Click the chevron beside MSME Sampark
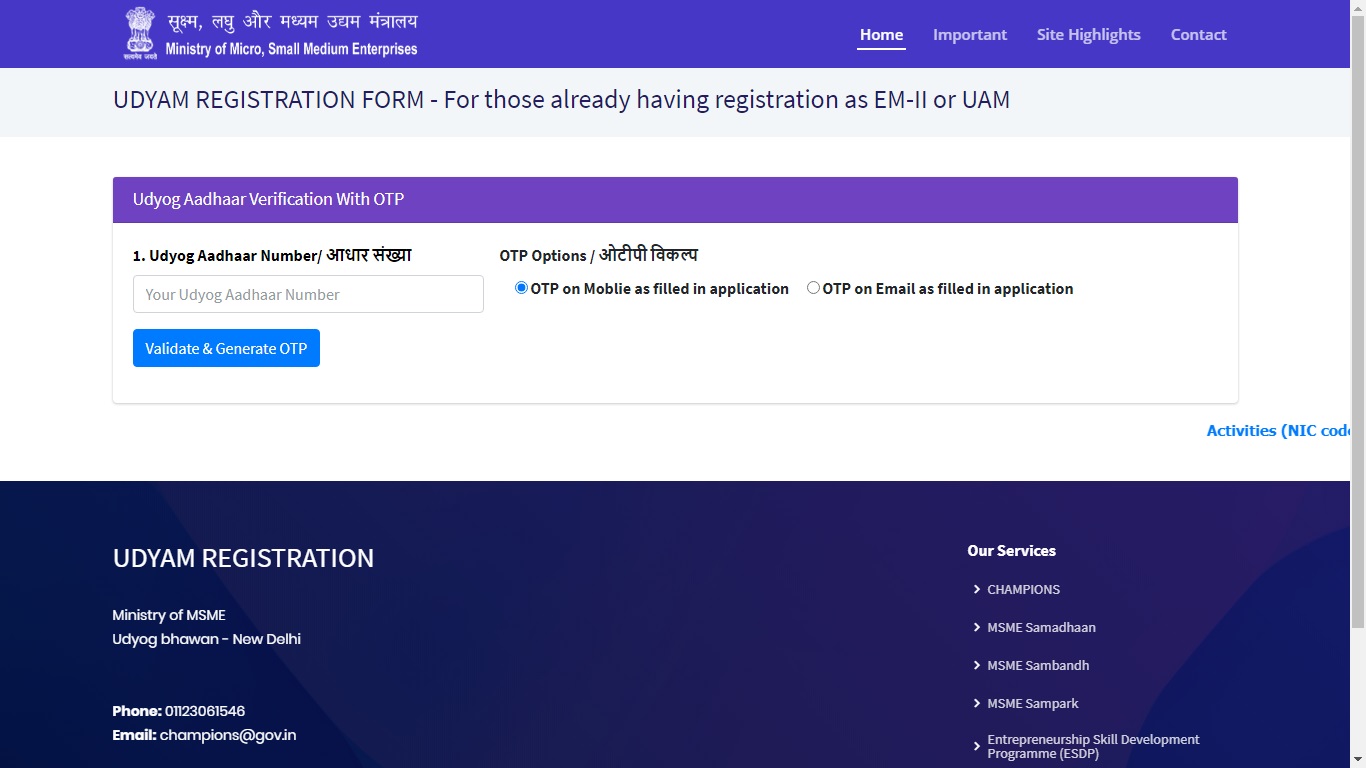This screenshot has width=1366, height=768. 977,703
